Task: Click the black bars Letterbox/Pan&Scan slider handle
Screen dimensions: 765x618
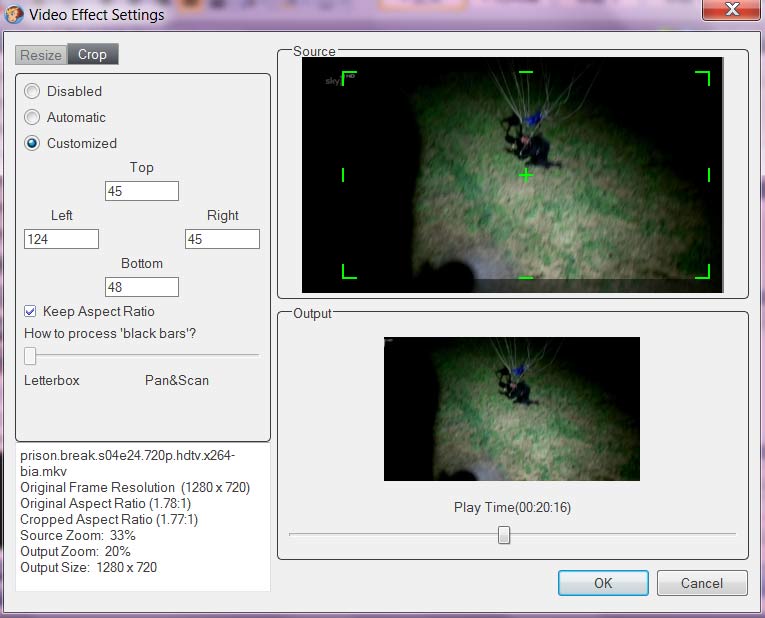Action: pyautogui.click(x=30, y=356)
